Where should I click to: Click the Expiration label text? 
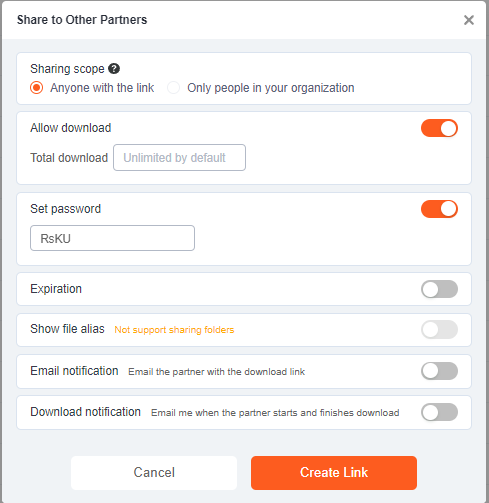(x=56, y=289)
